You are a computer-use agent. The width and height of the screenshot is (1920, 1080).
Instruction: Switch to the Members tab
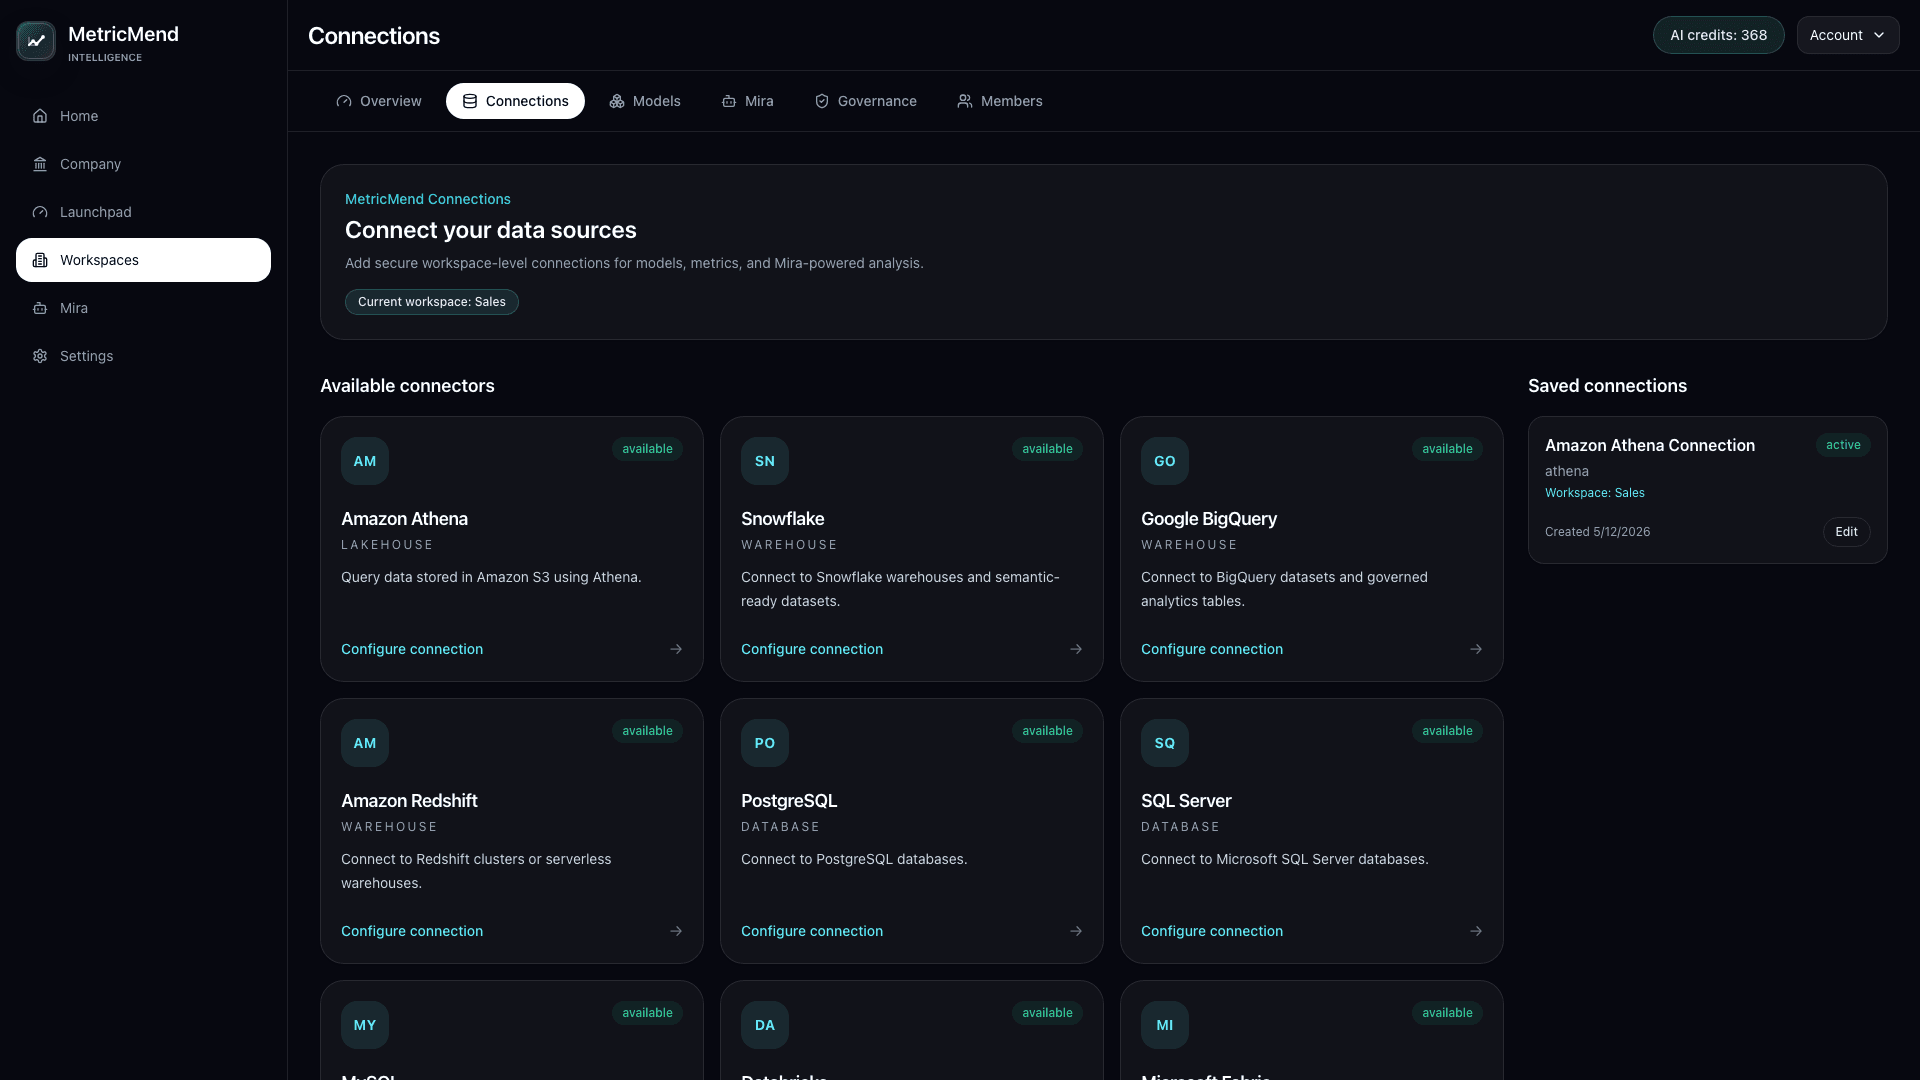1000,101
